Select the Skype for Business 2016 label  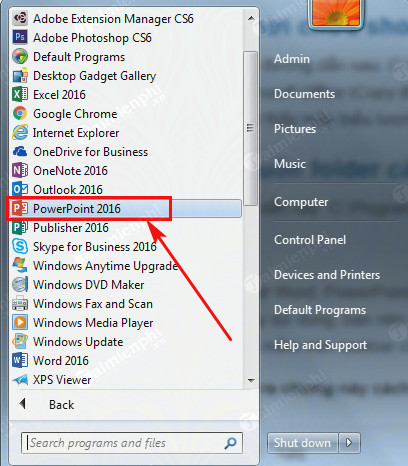(95, 247)
